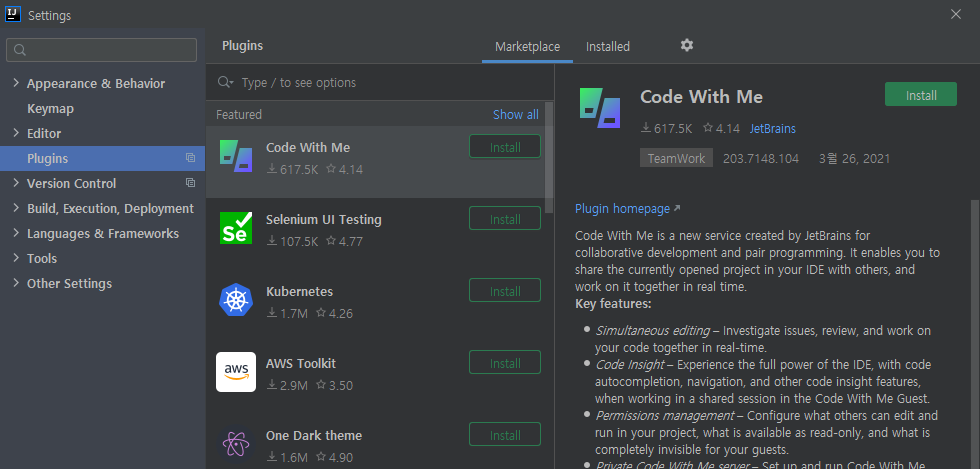Click the settings search field
Viewport: 980px width, 469px height.
coord(101,50)
